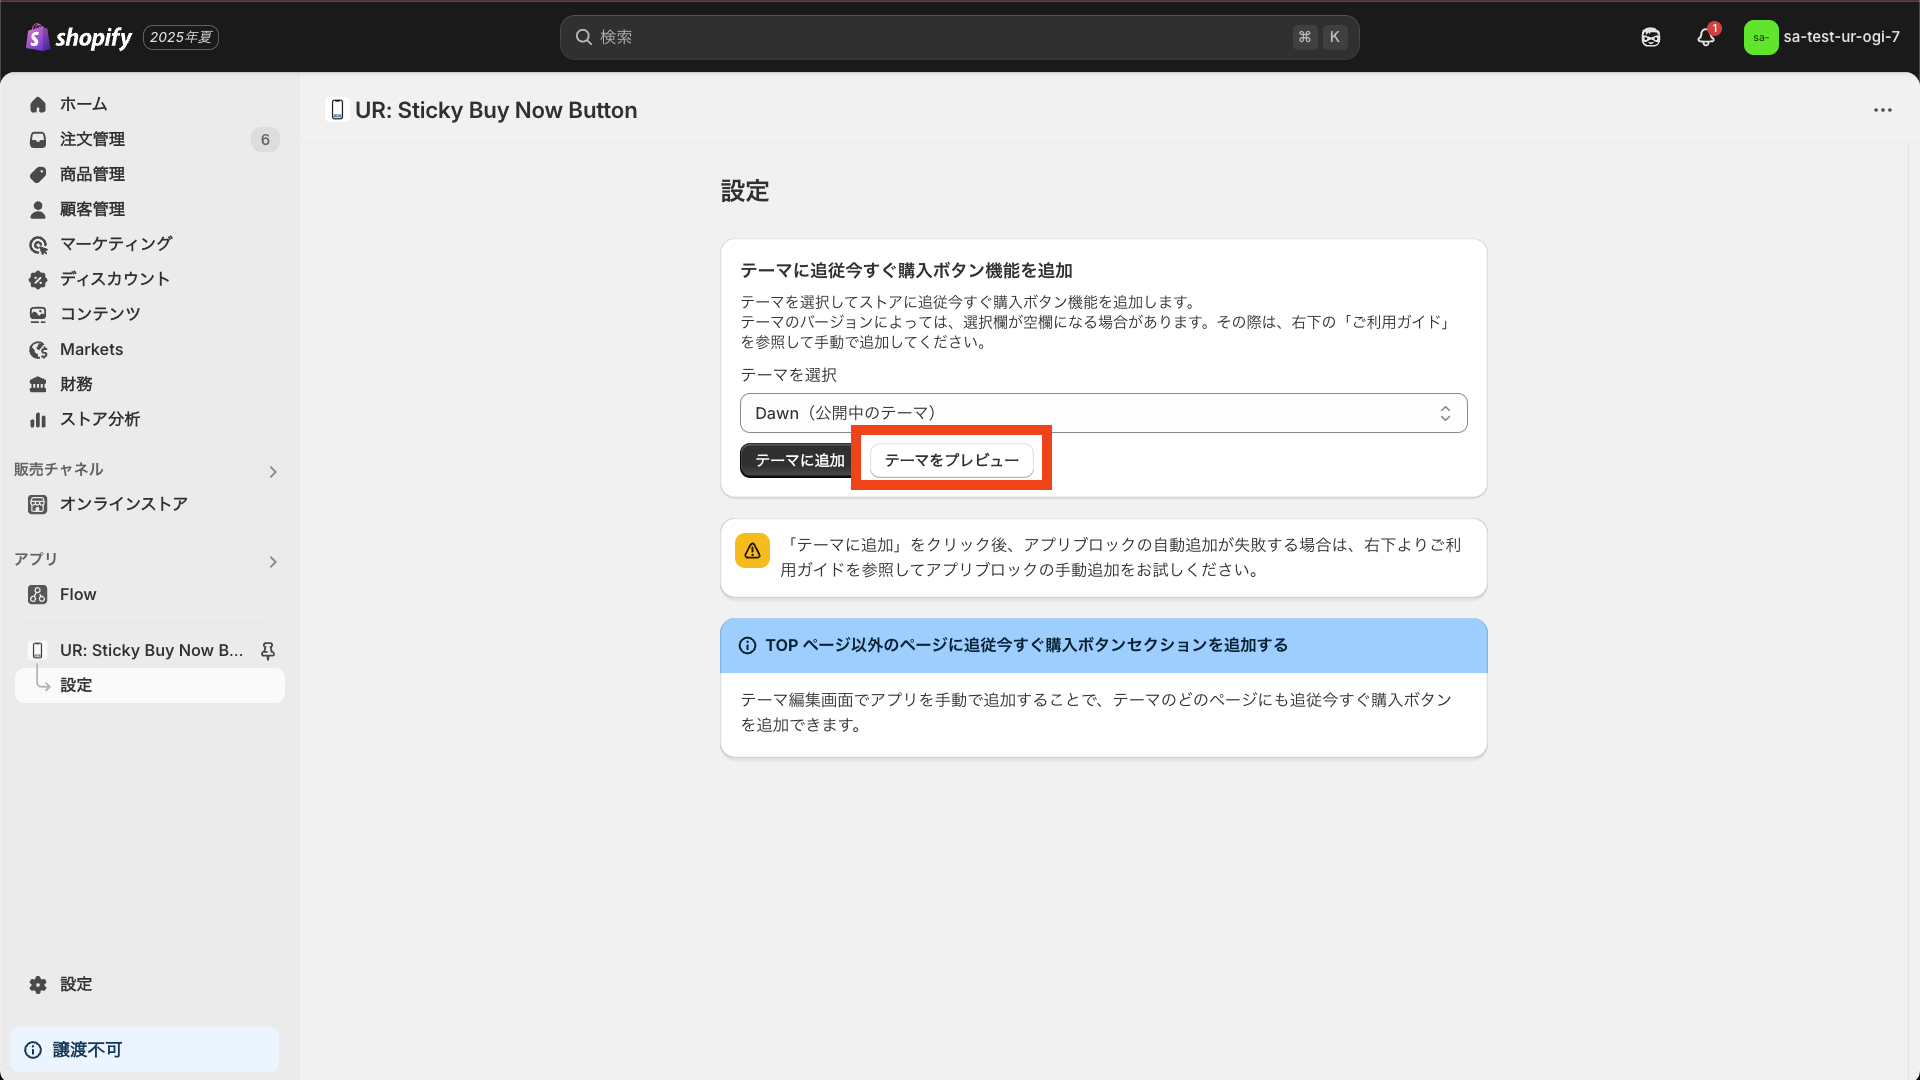This screenshot has width=1920, height=1080.
Task: Expand the Apps section chevron
Action: coord(273,562)
